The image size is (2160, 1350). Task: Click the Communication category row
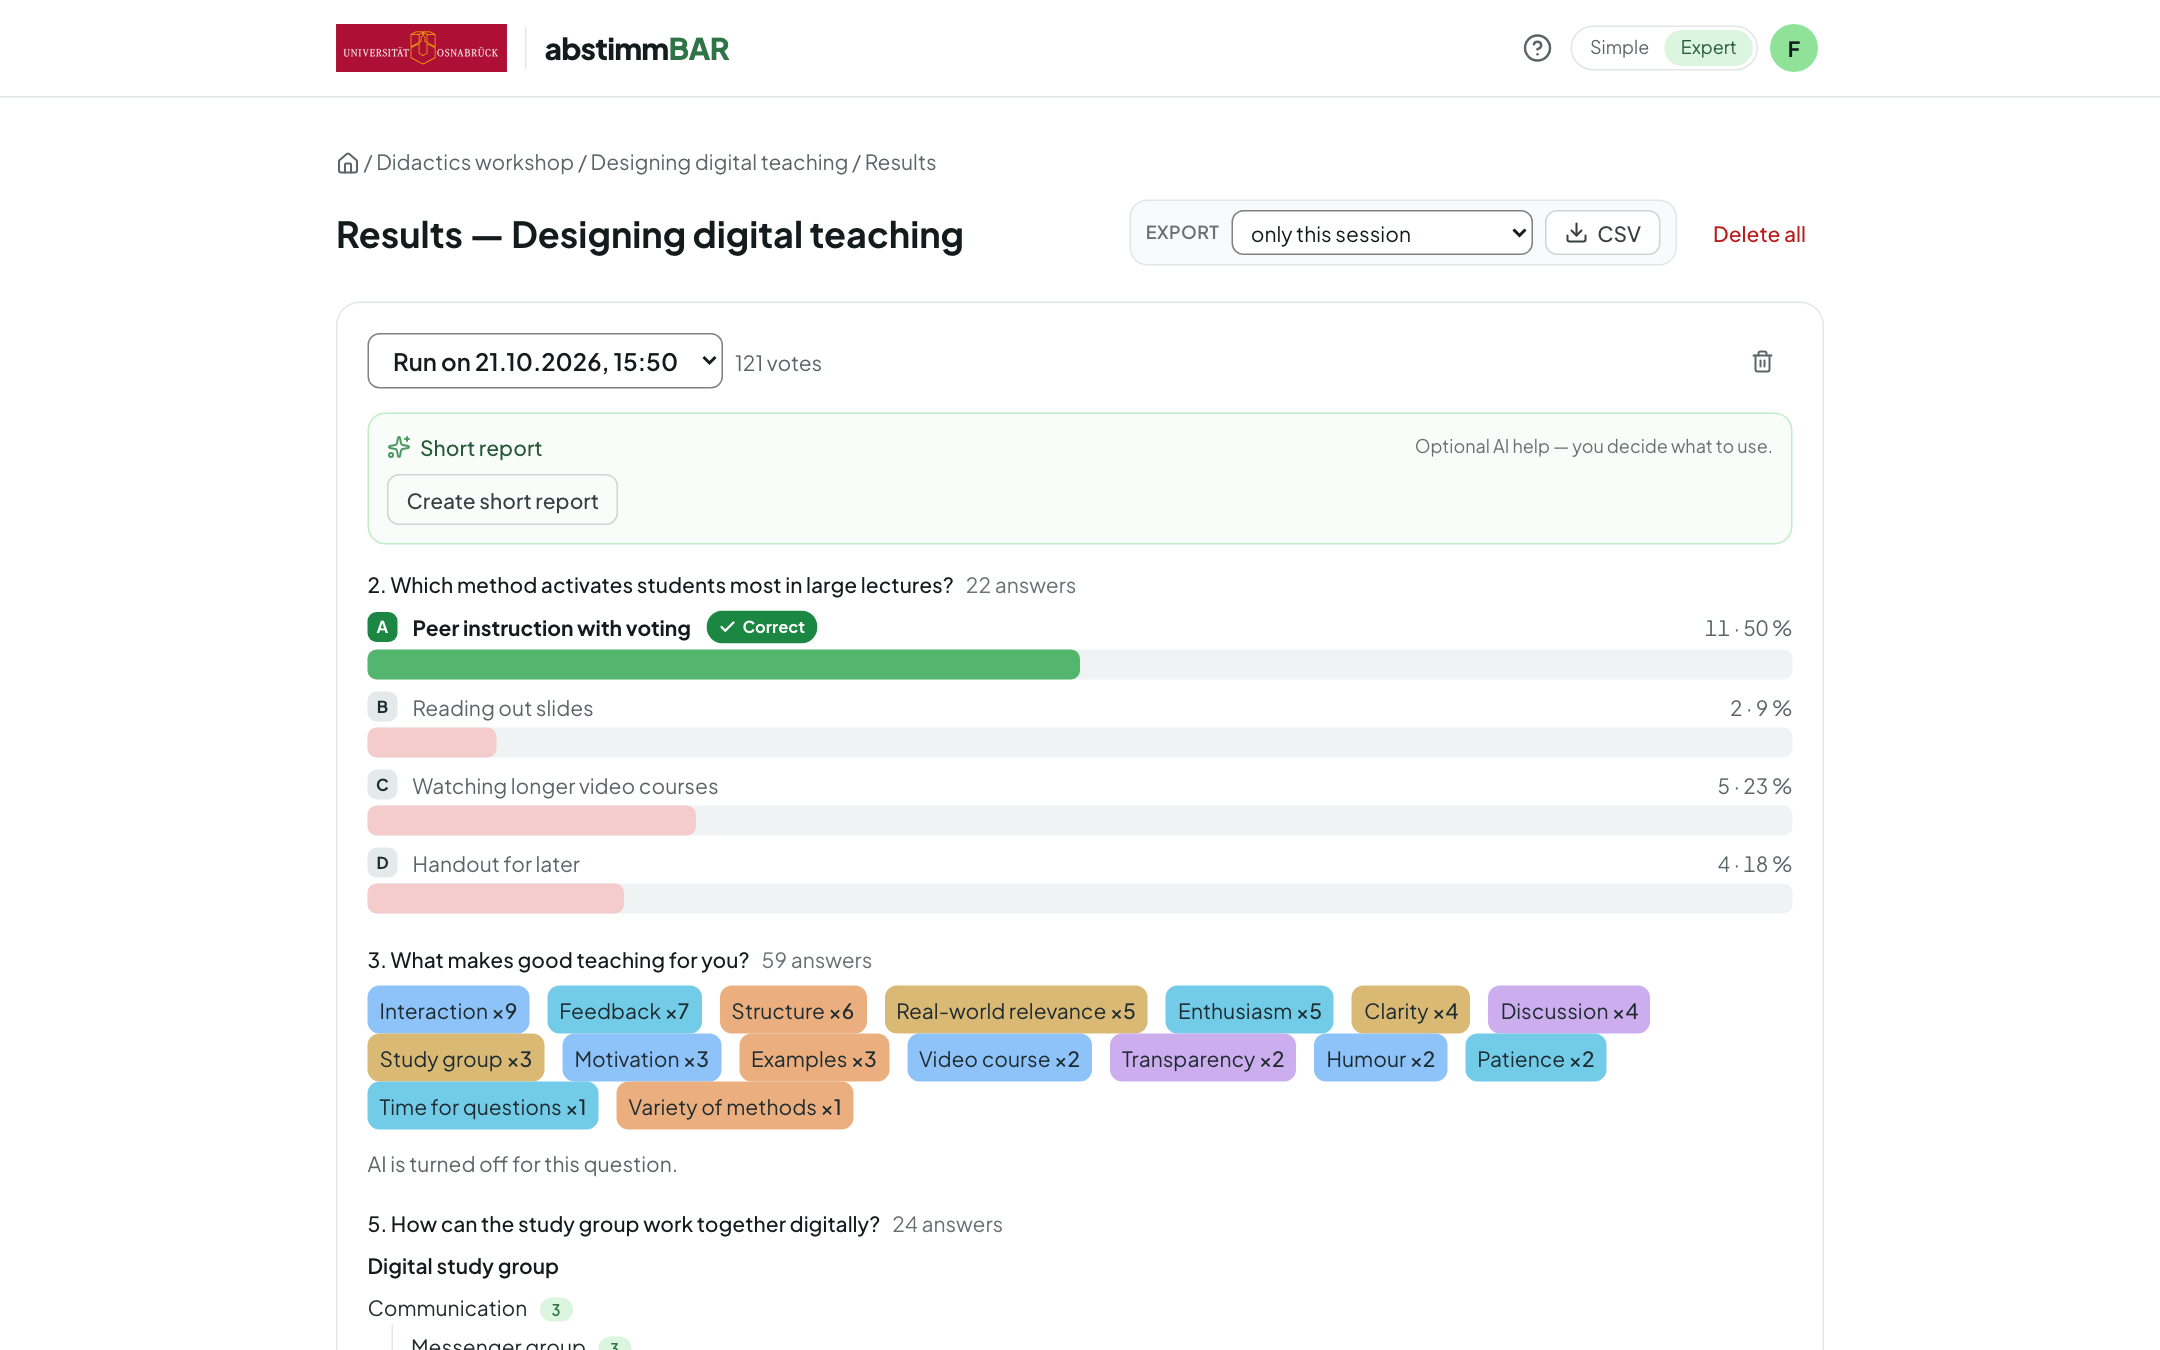coord(470,1308)
